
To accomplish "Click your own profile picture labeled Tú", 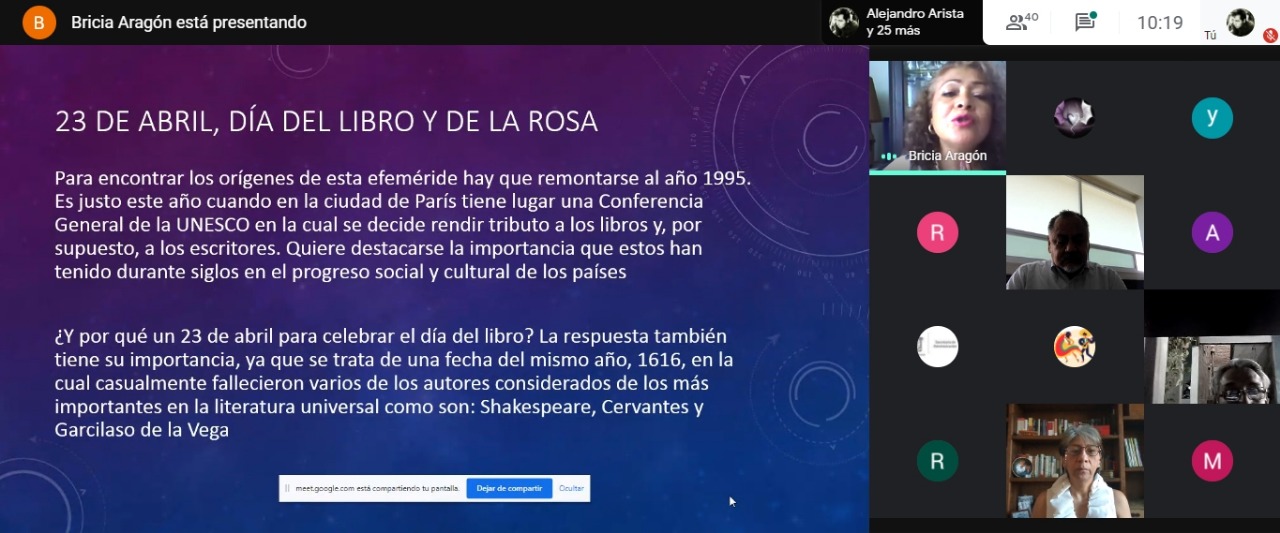I will pyautogui.click(x=1240, y=22).
